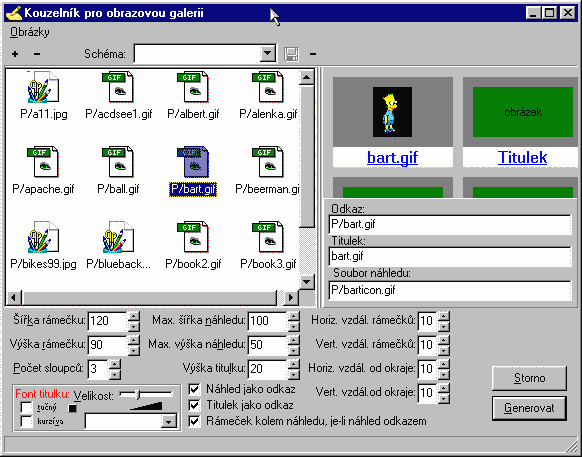Viewport: 582px width, 457px height.
Task: Increase Šířka rámečku with the up arrow
Action: tap(134, 316)
